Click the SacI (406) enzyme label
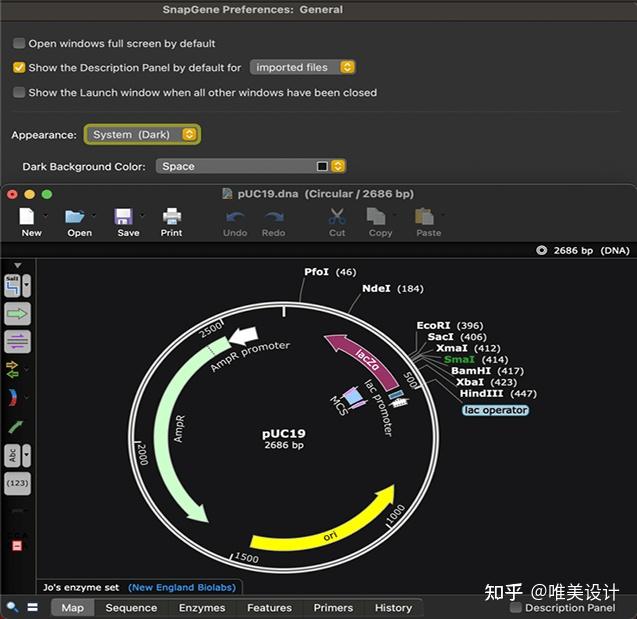This screenshot has width=637, height=619. 457,337
